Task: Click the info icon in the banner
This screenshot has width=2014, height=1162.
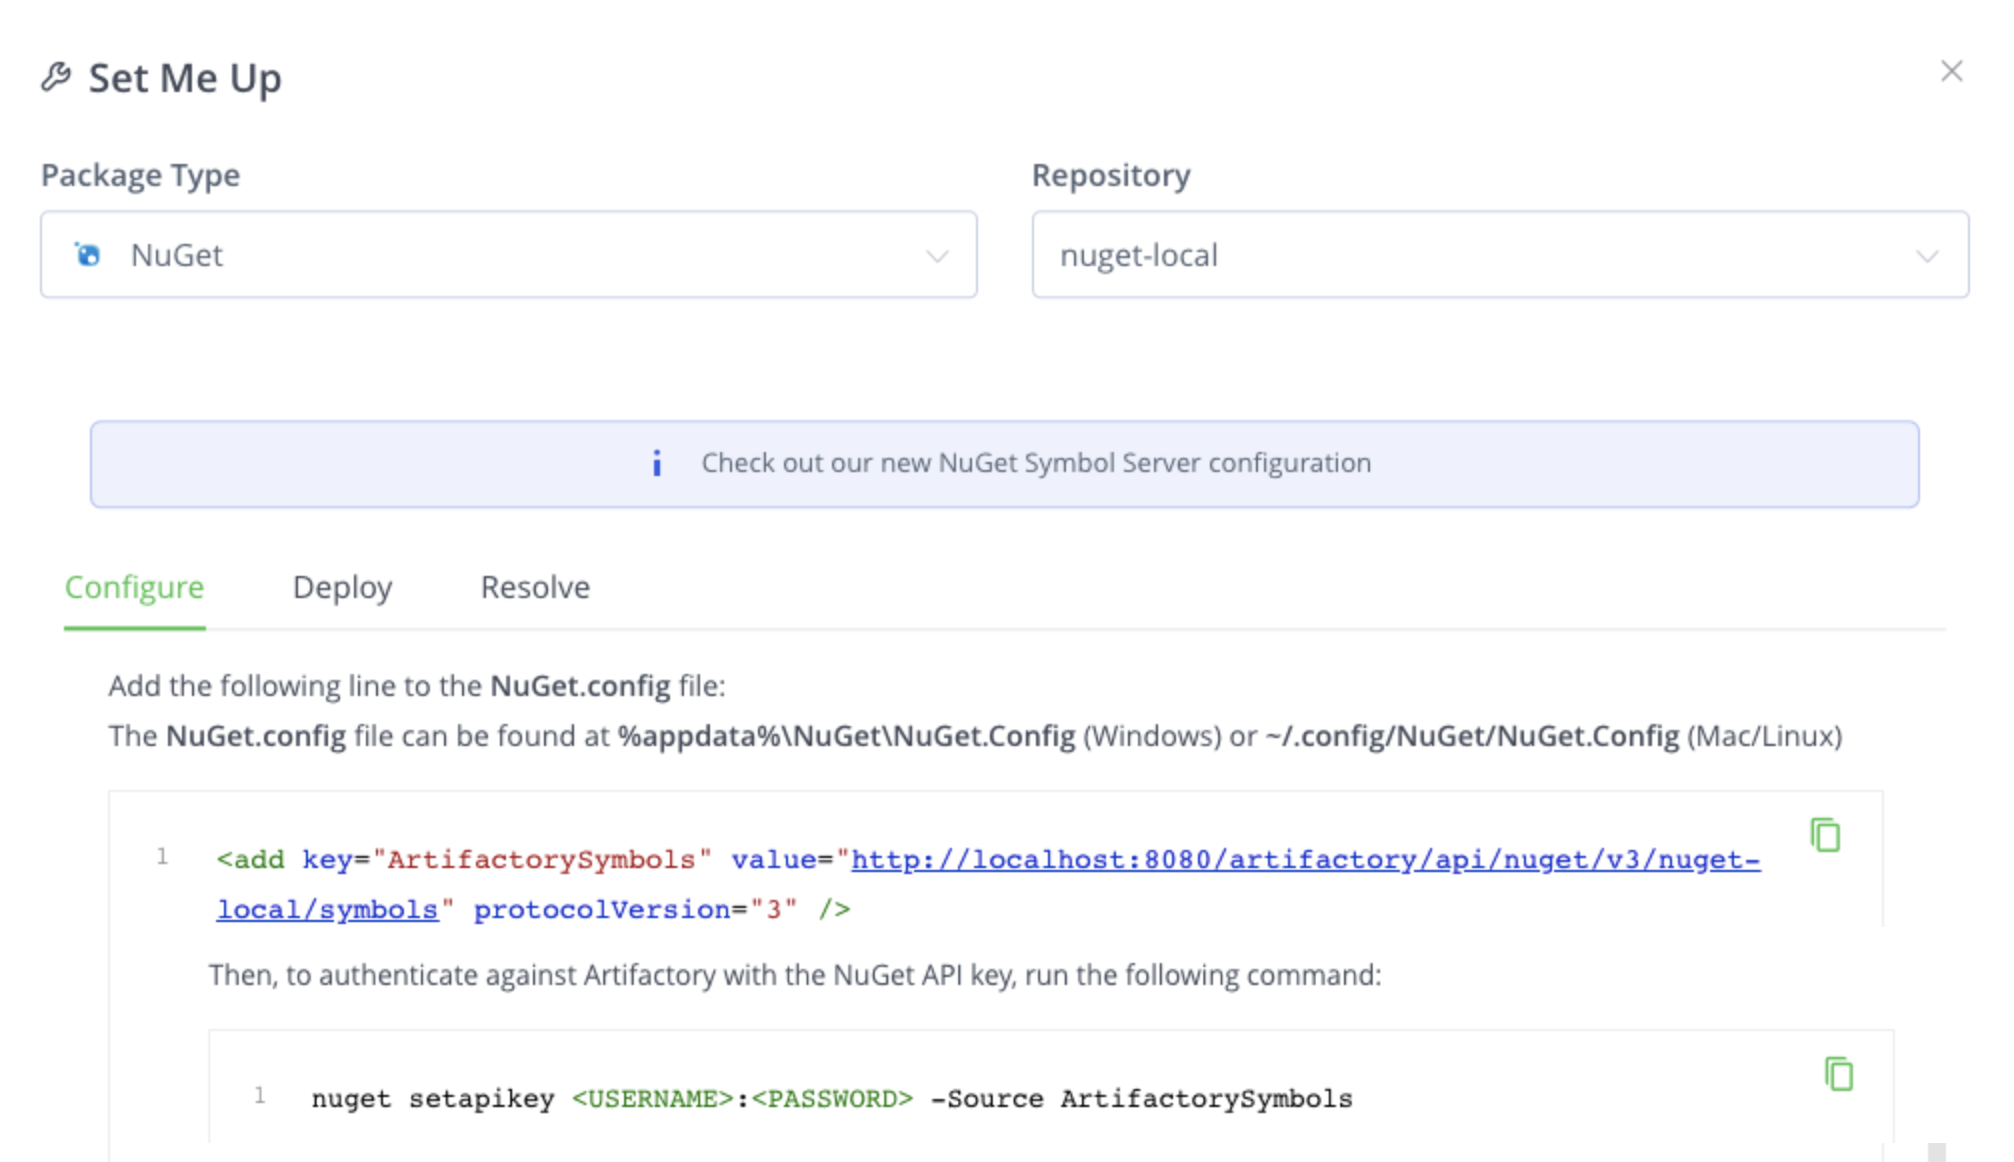Action: pos(657,463)
